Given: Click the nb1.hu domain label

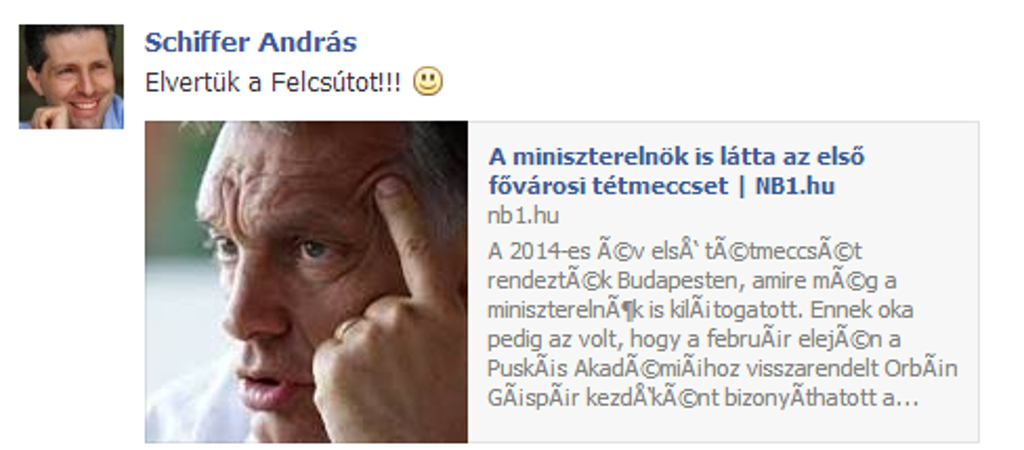Looking at the screenshot, I should click(x=523, y=216).
